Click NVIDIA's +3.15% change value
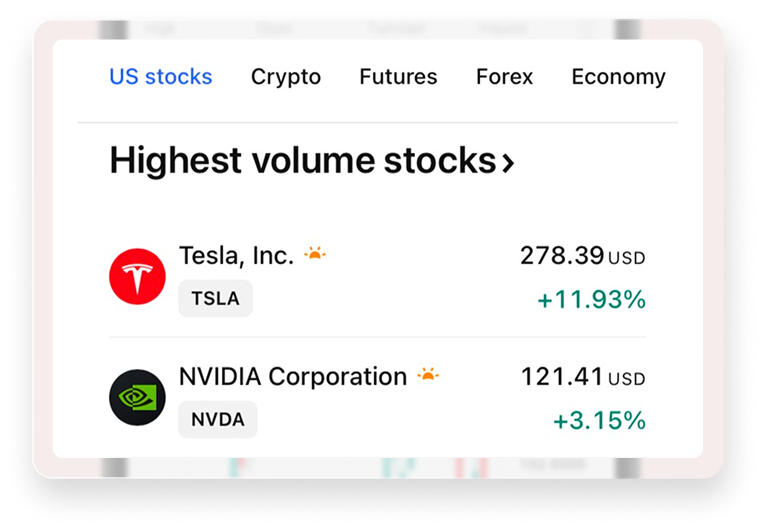Screen dimensions: 761x530 point(599,420)
